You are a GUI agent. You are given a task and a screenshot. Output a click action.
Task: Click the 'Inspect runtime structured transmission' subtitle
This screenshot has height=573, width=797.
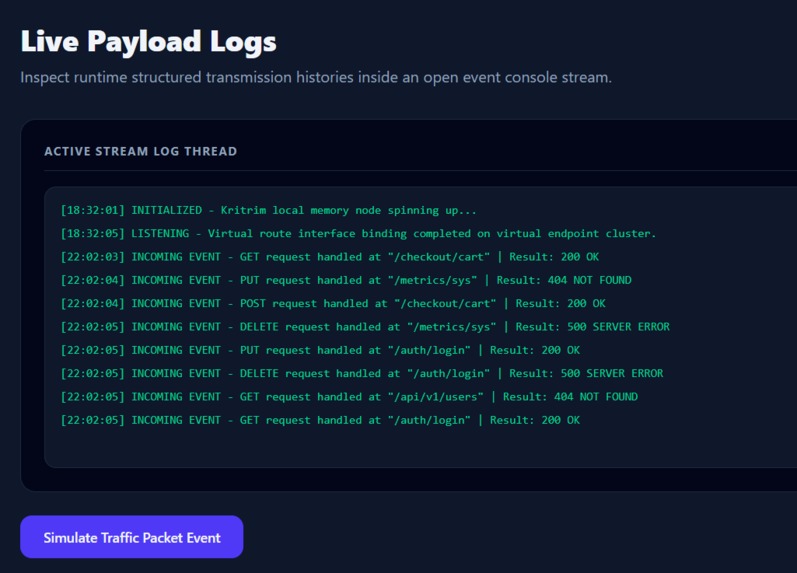pos(316,77)
